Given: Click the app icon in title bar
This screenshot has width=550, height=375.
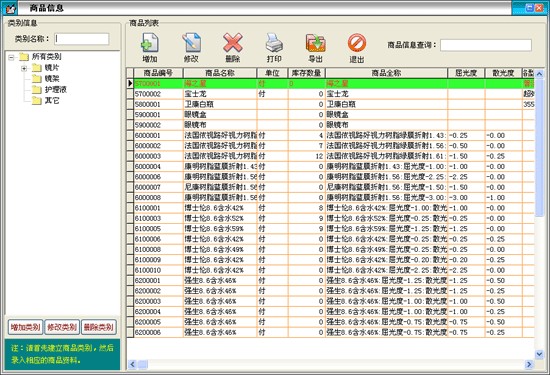Looking at the screenshot, I should click(x=11, y=8).
